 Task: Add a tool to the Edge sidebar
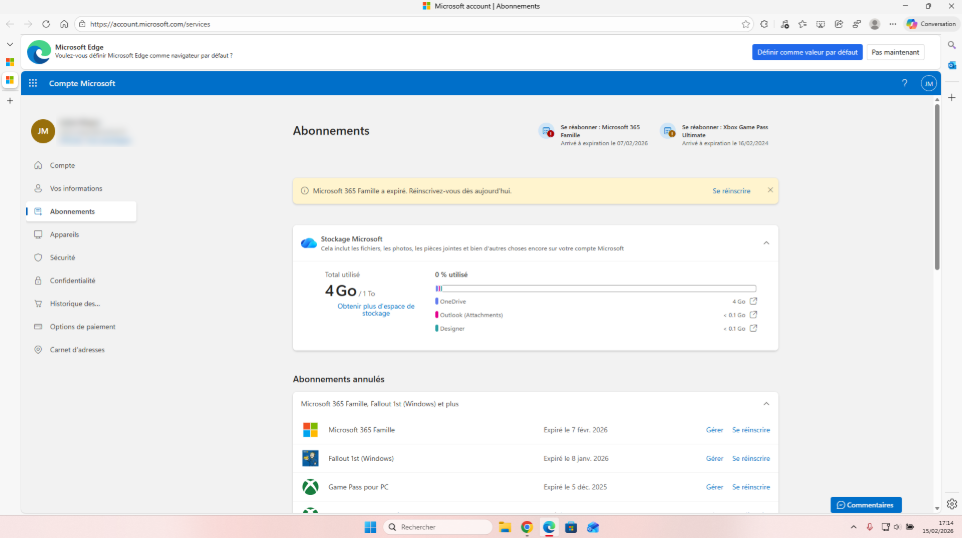(x=952, y=98)
